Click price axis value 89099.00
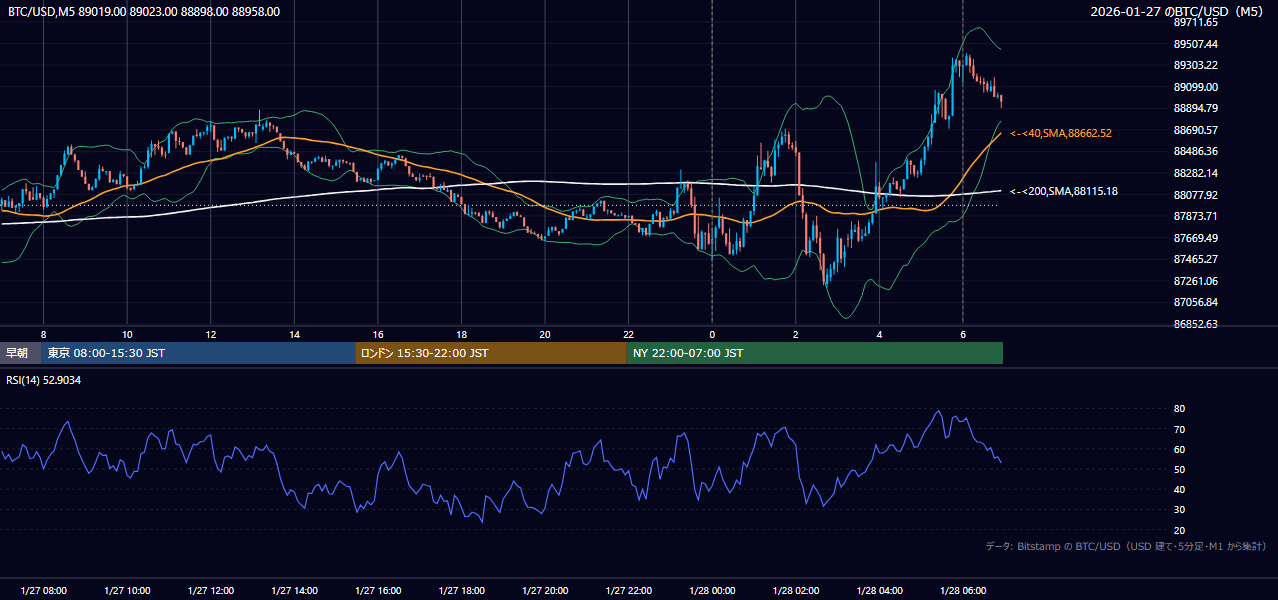The image size is (1278, 600). [1195, 87]
